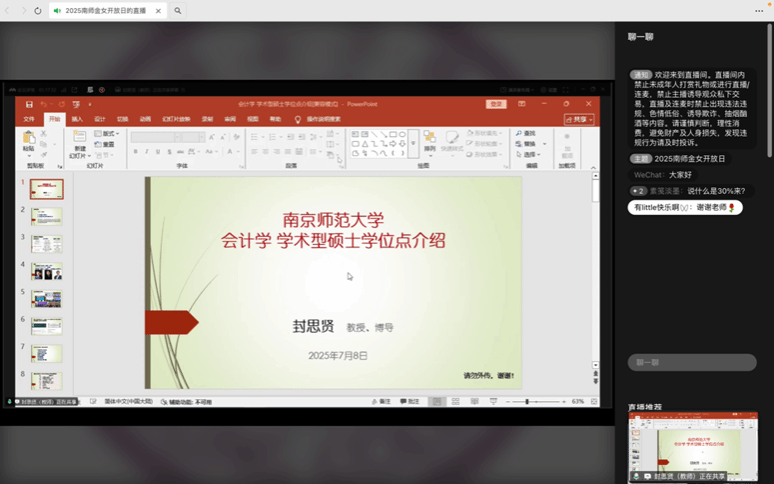Click the zoom slider in PowerPoint status bar
The image size is (774, 484).
coord(527,401)
